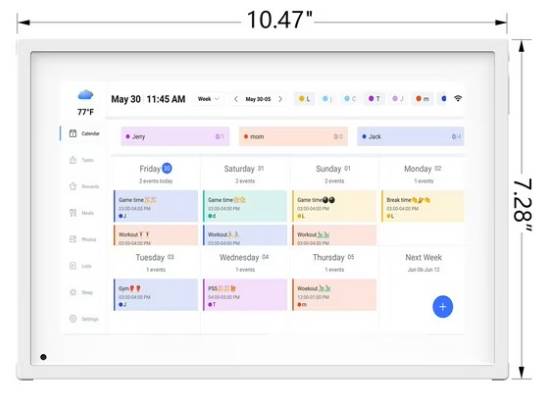Open the Tasks section in the sidebar
Viewport: 544px width, 408px height.
pyautogui.click(x=82, y=160)
